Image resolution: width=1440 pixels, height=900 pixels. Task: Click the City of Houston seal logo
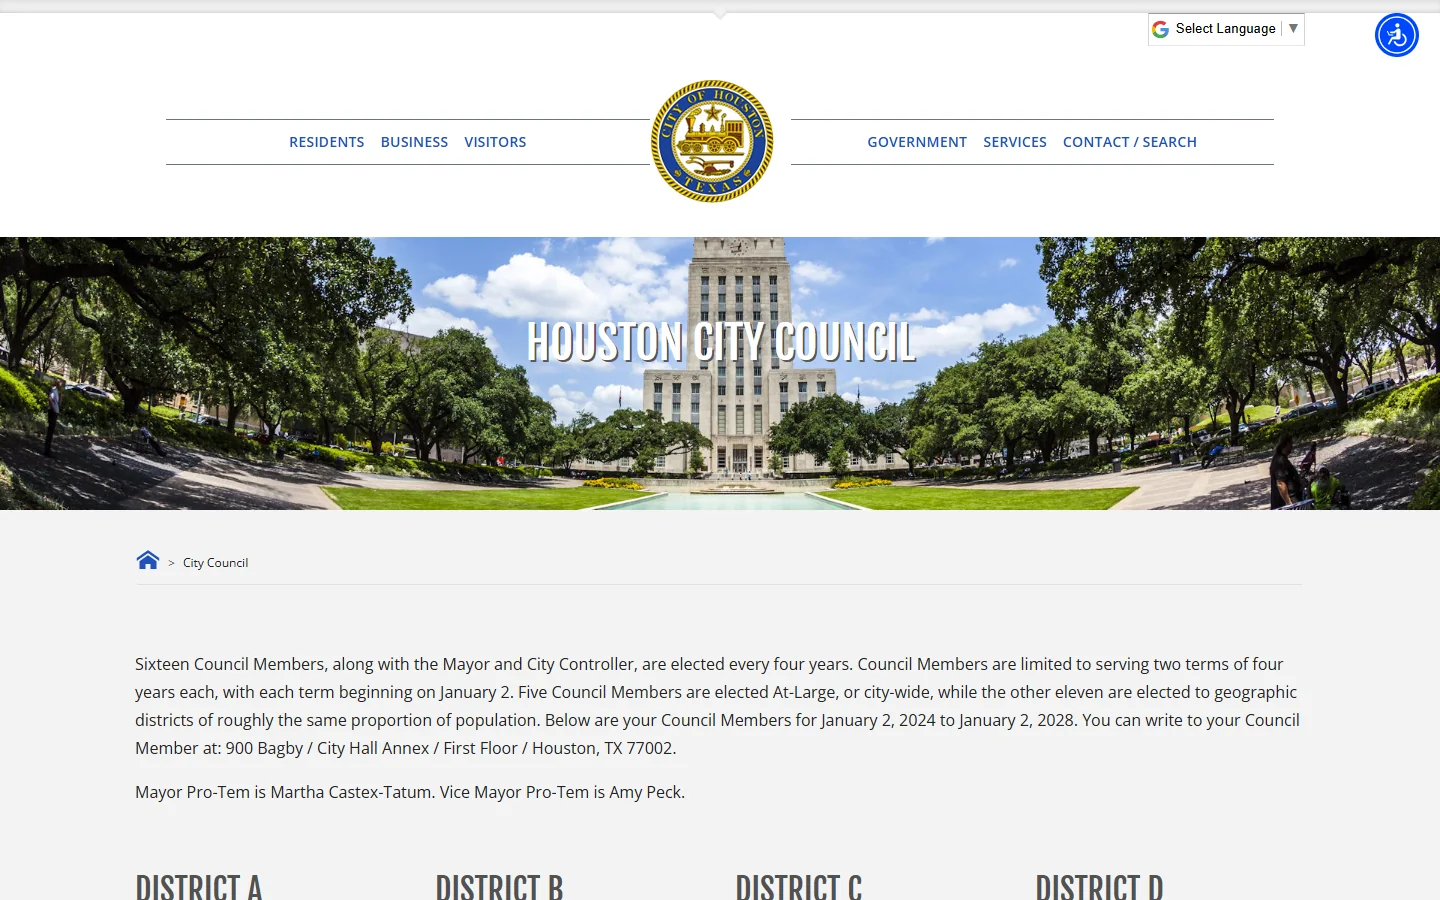pyautogui.click(x=712, y=141)
